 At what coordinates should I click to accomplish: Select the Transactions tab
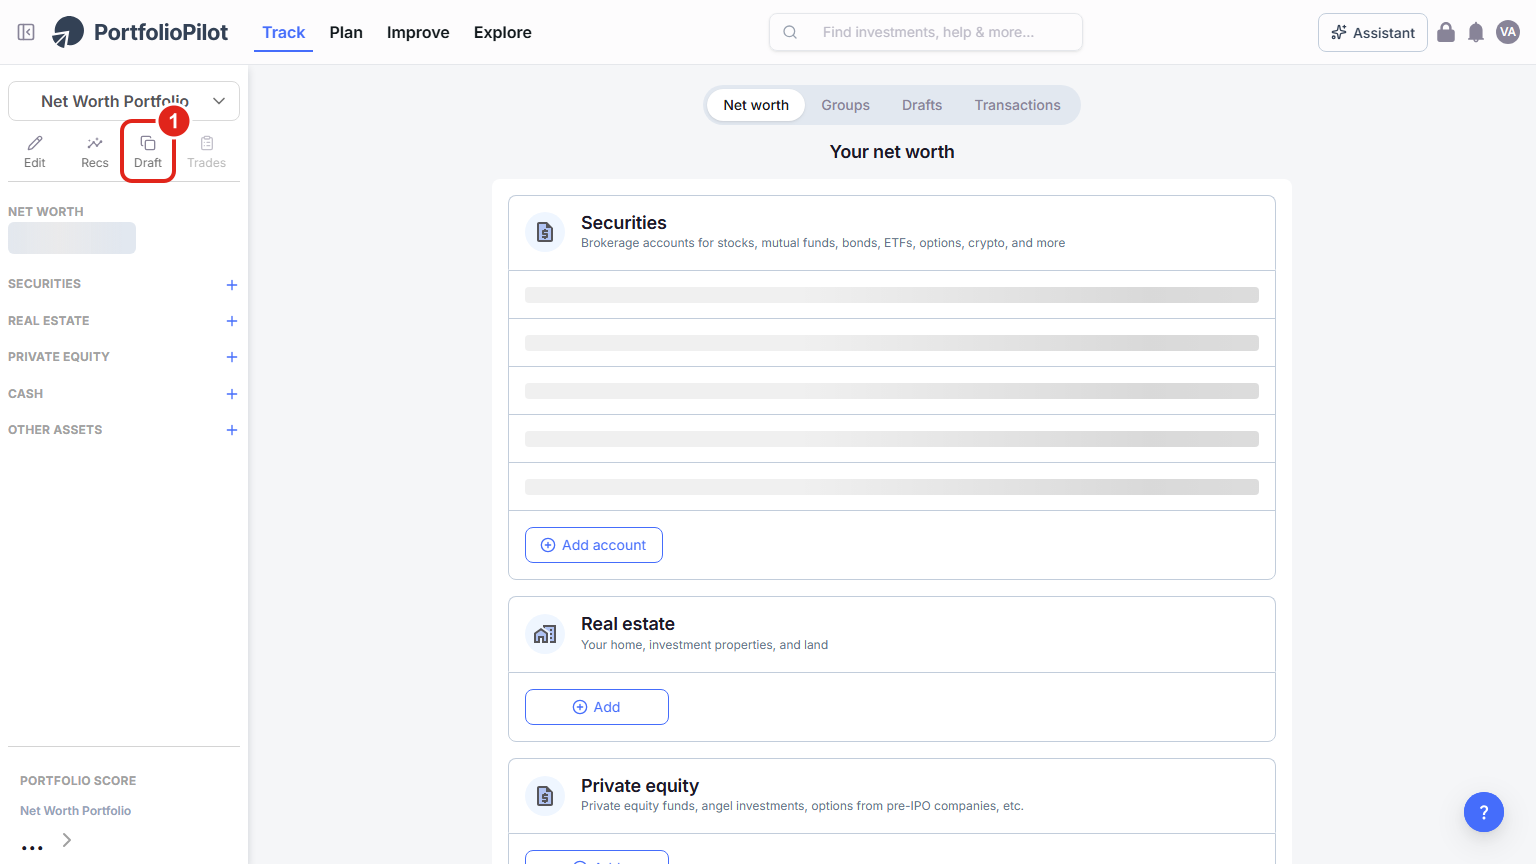point(1018,105)
